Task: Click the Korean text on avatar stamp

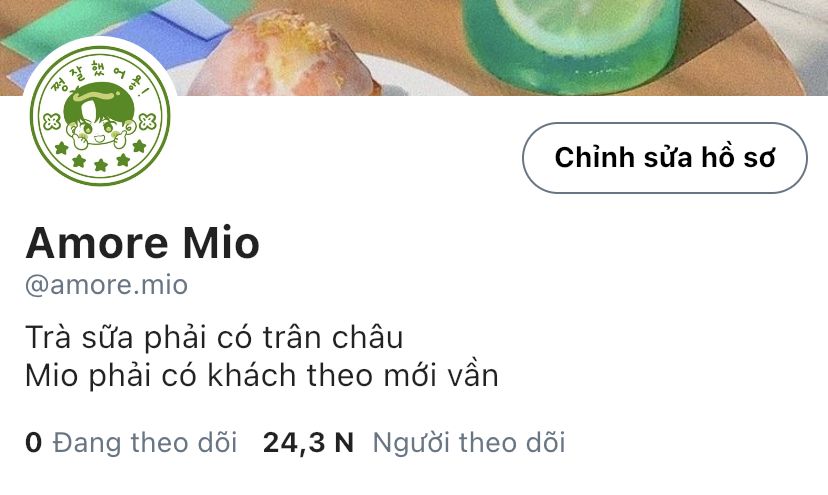Action: click(x=100, y=74)
